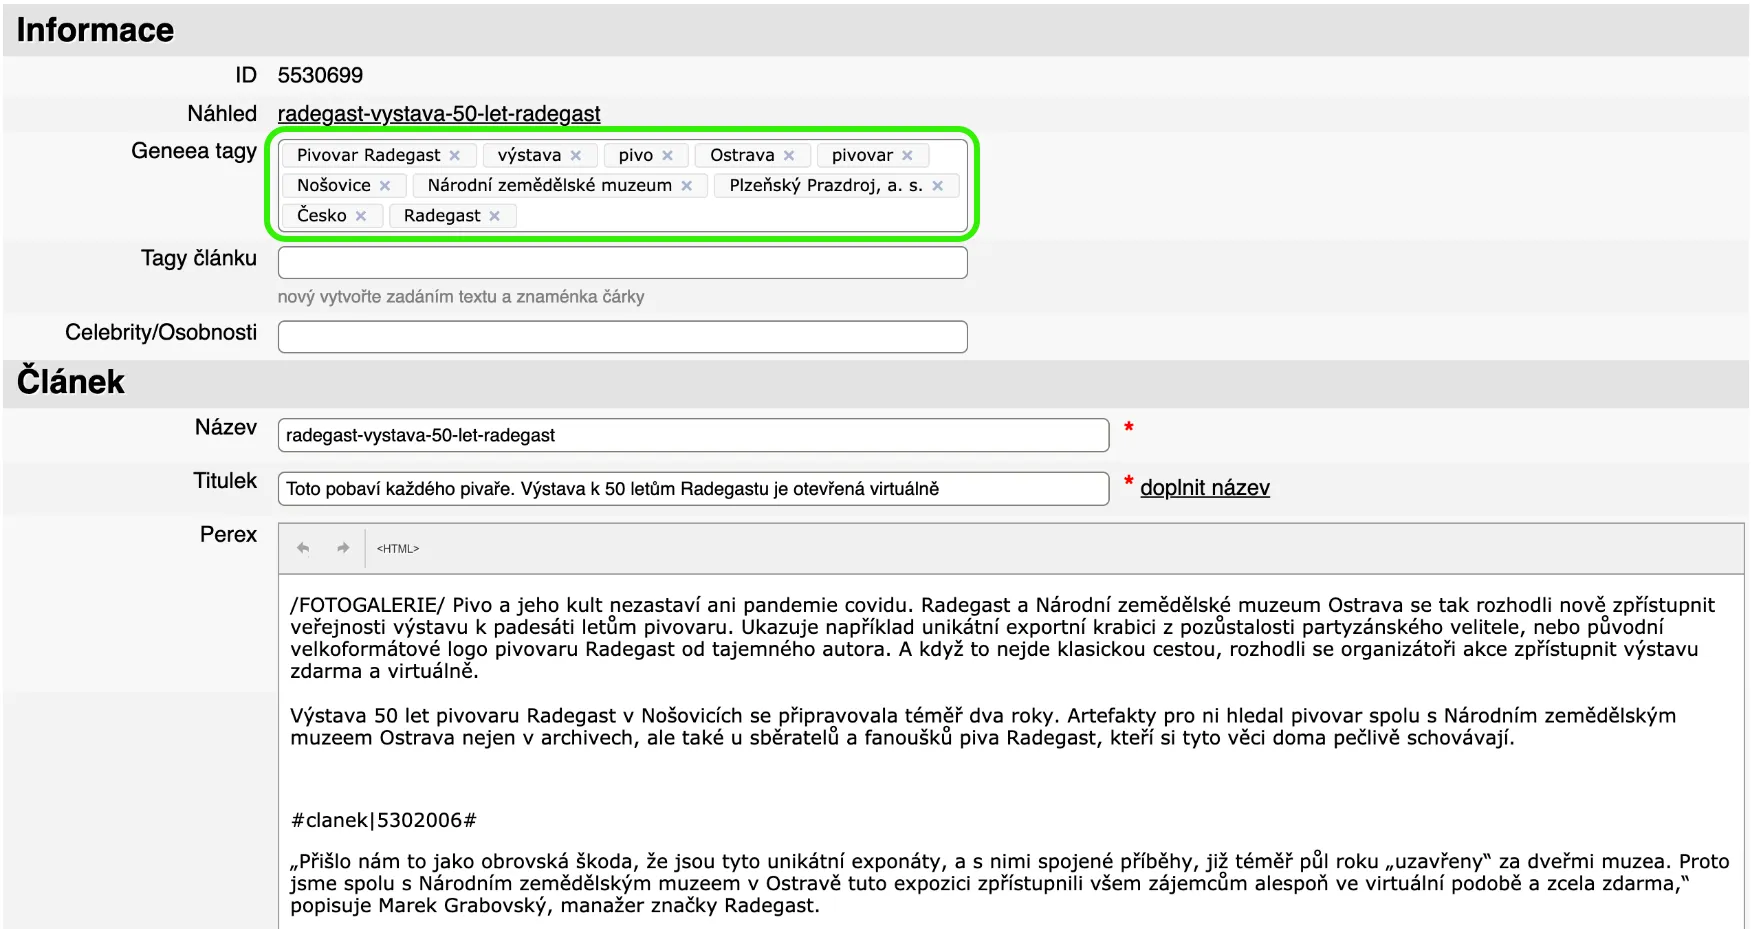The height and width of the screenshot is (929, 1751).
Task: Click the undo arrow in Perex editor
Action: tap(303, 548)
